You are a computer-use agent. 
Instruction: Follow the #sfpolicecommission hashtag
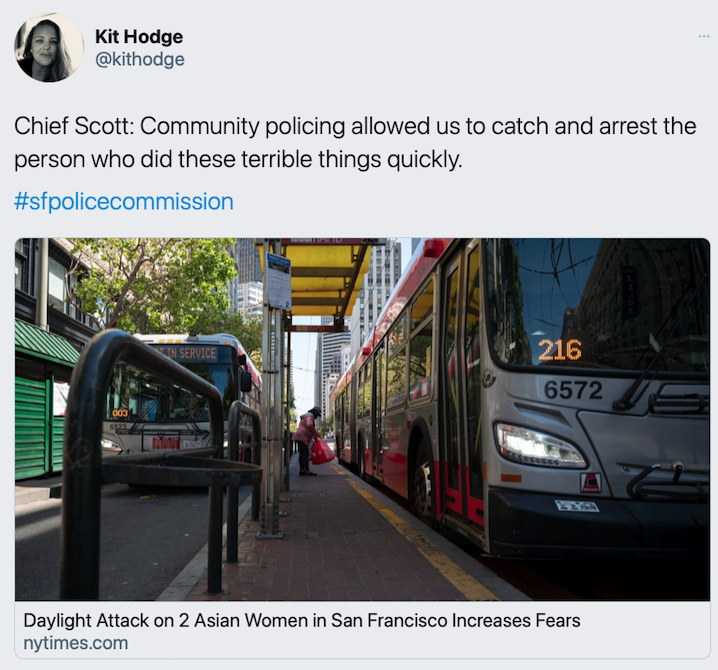click(124, 202)
